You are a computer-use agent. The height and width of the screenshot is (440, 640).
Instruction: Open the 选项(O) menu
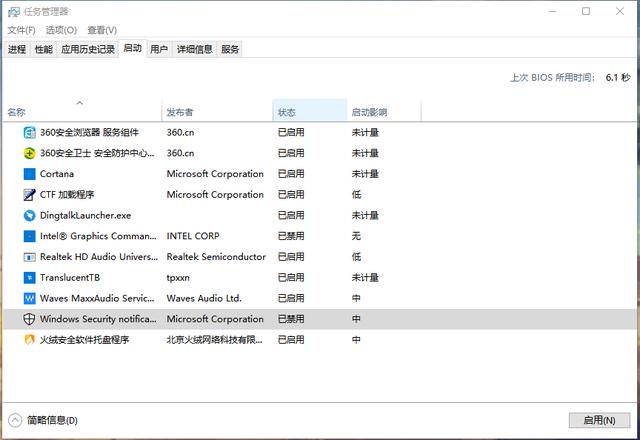pos(61,30)
